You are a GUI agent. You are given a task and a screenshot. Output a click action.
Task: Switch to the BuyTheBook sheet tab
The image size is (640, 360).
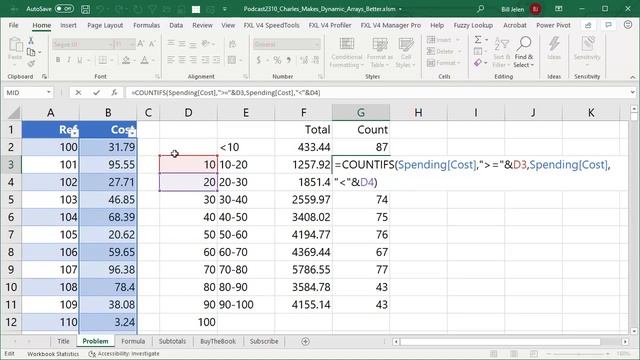tap(218, 341)
